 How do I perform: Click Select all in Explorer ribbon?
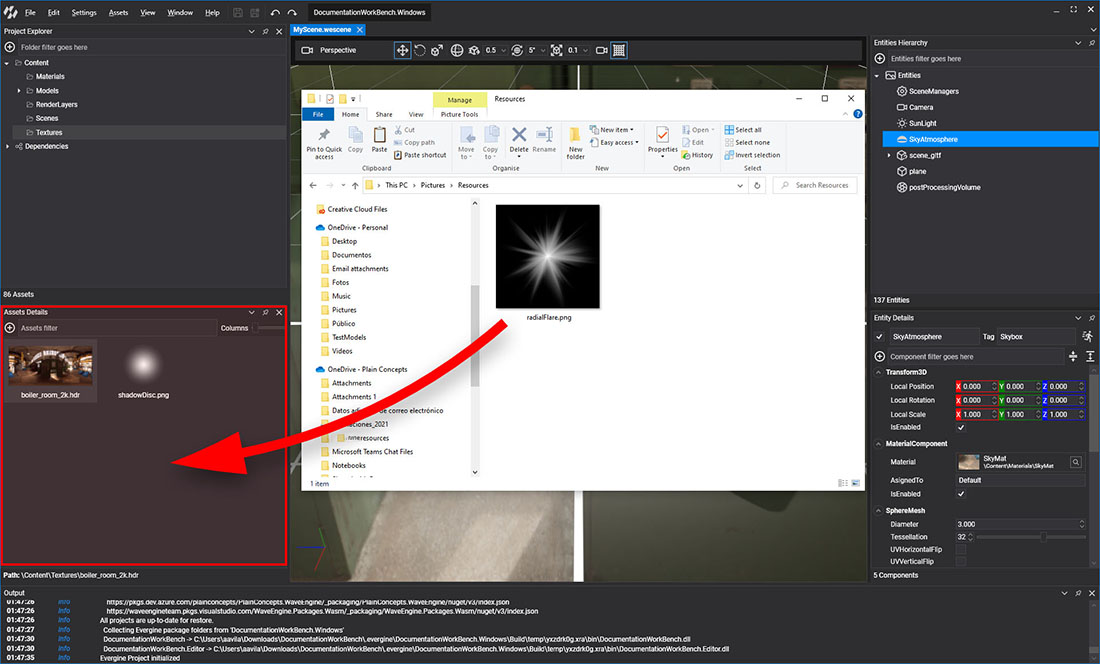[748, 130]
